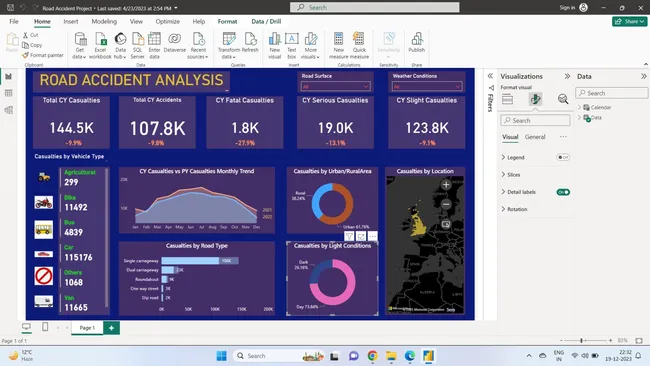
Task: Click the filter icon above donut chart
Action: pyautogui.click(x=349, y=236)
